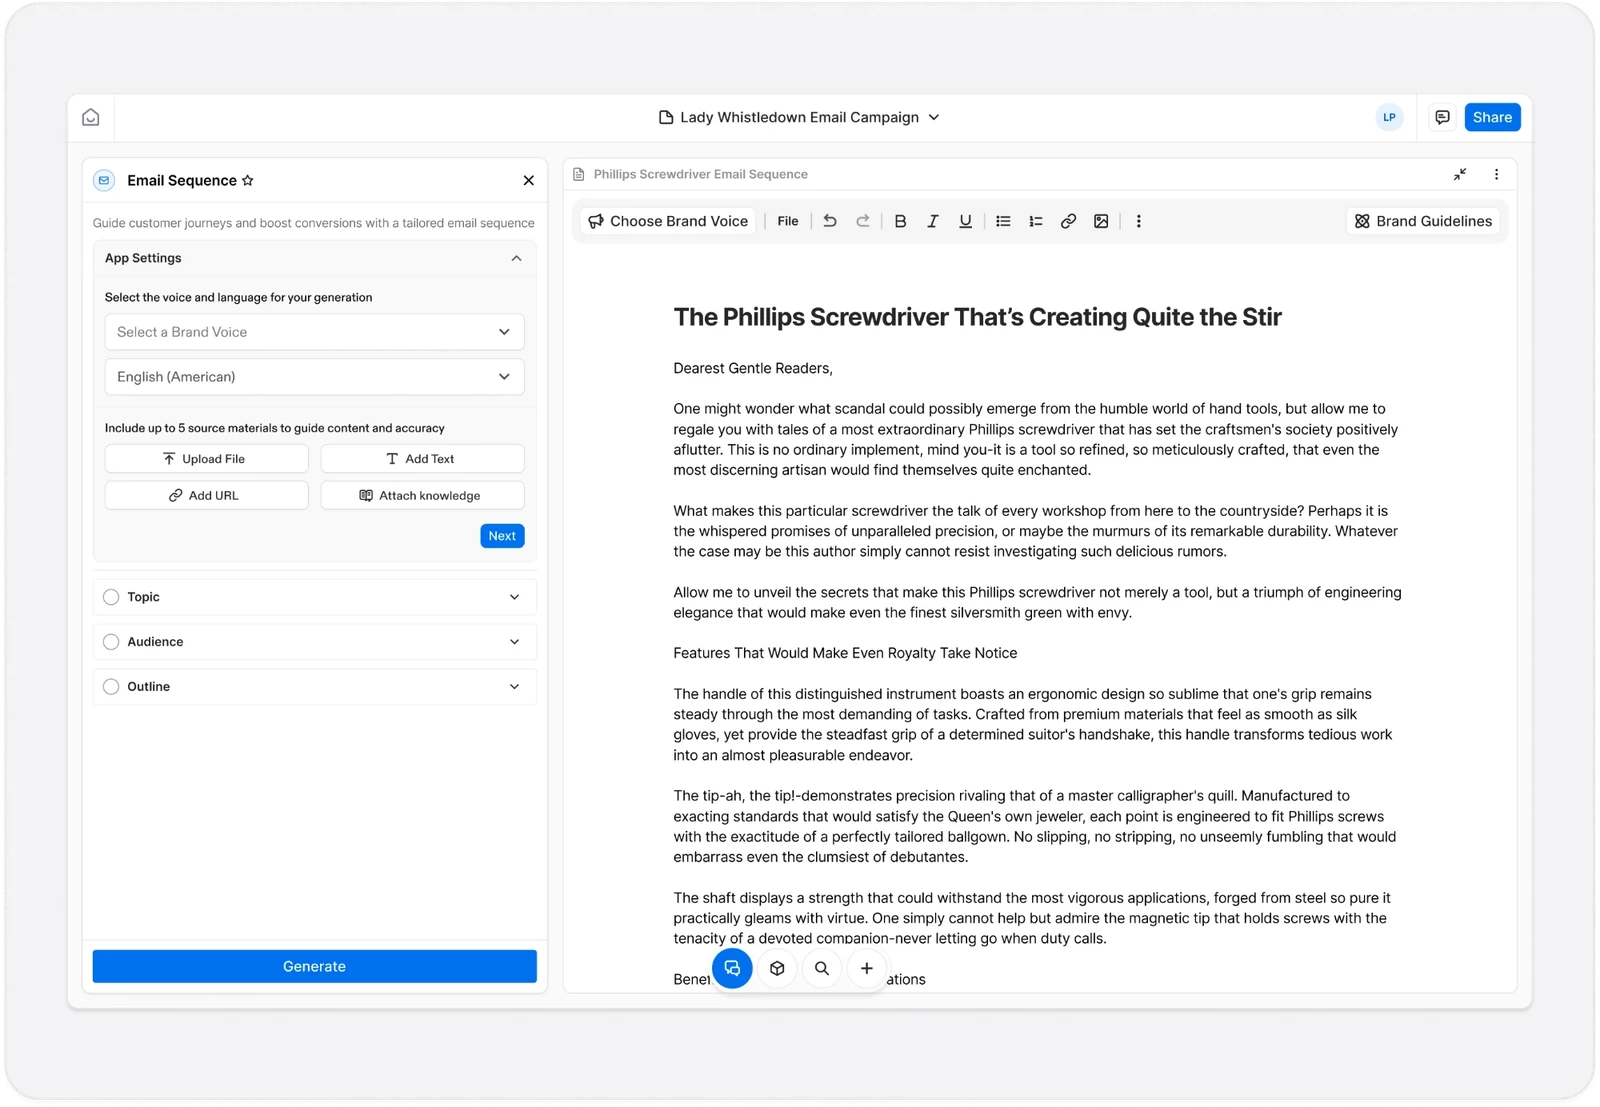
Task: Insert an image
Action: point(1101,221)
